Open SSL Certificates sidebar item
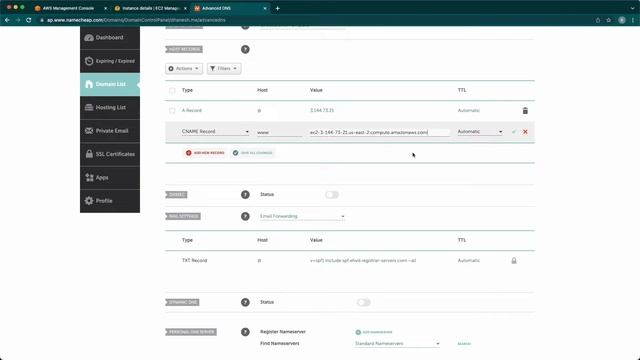 point(110,154)
